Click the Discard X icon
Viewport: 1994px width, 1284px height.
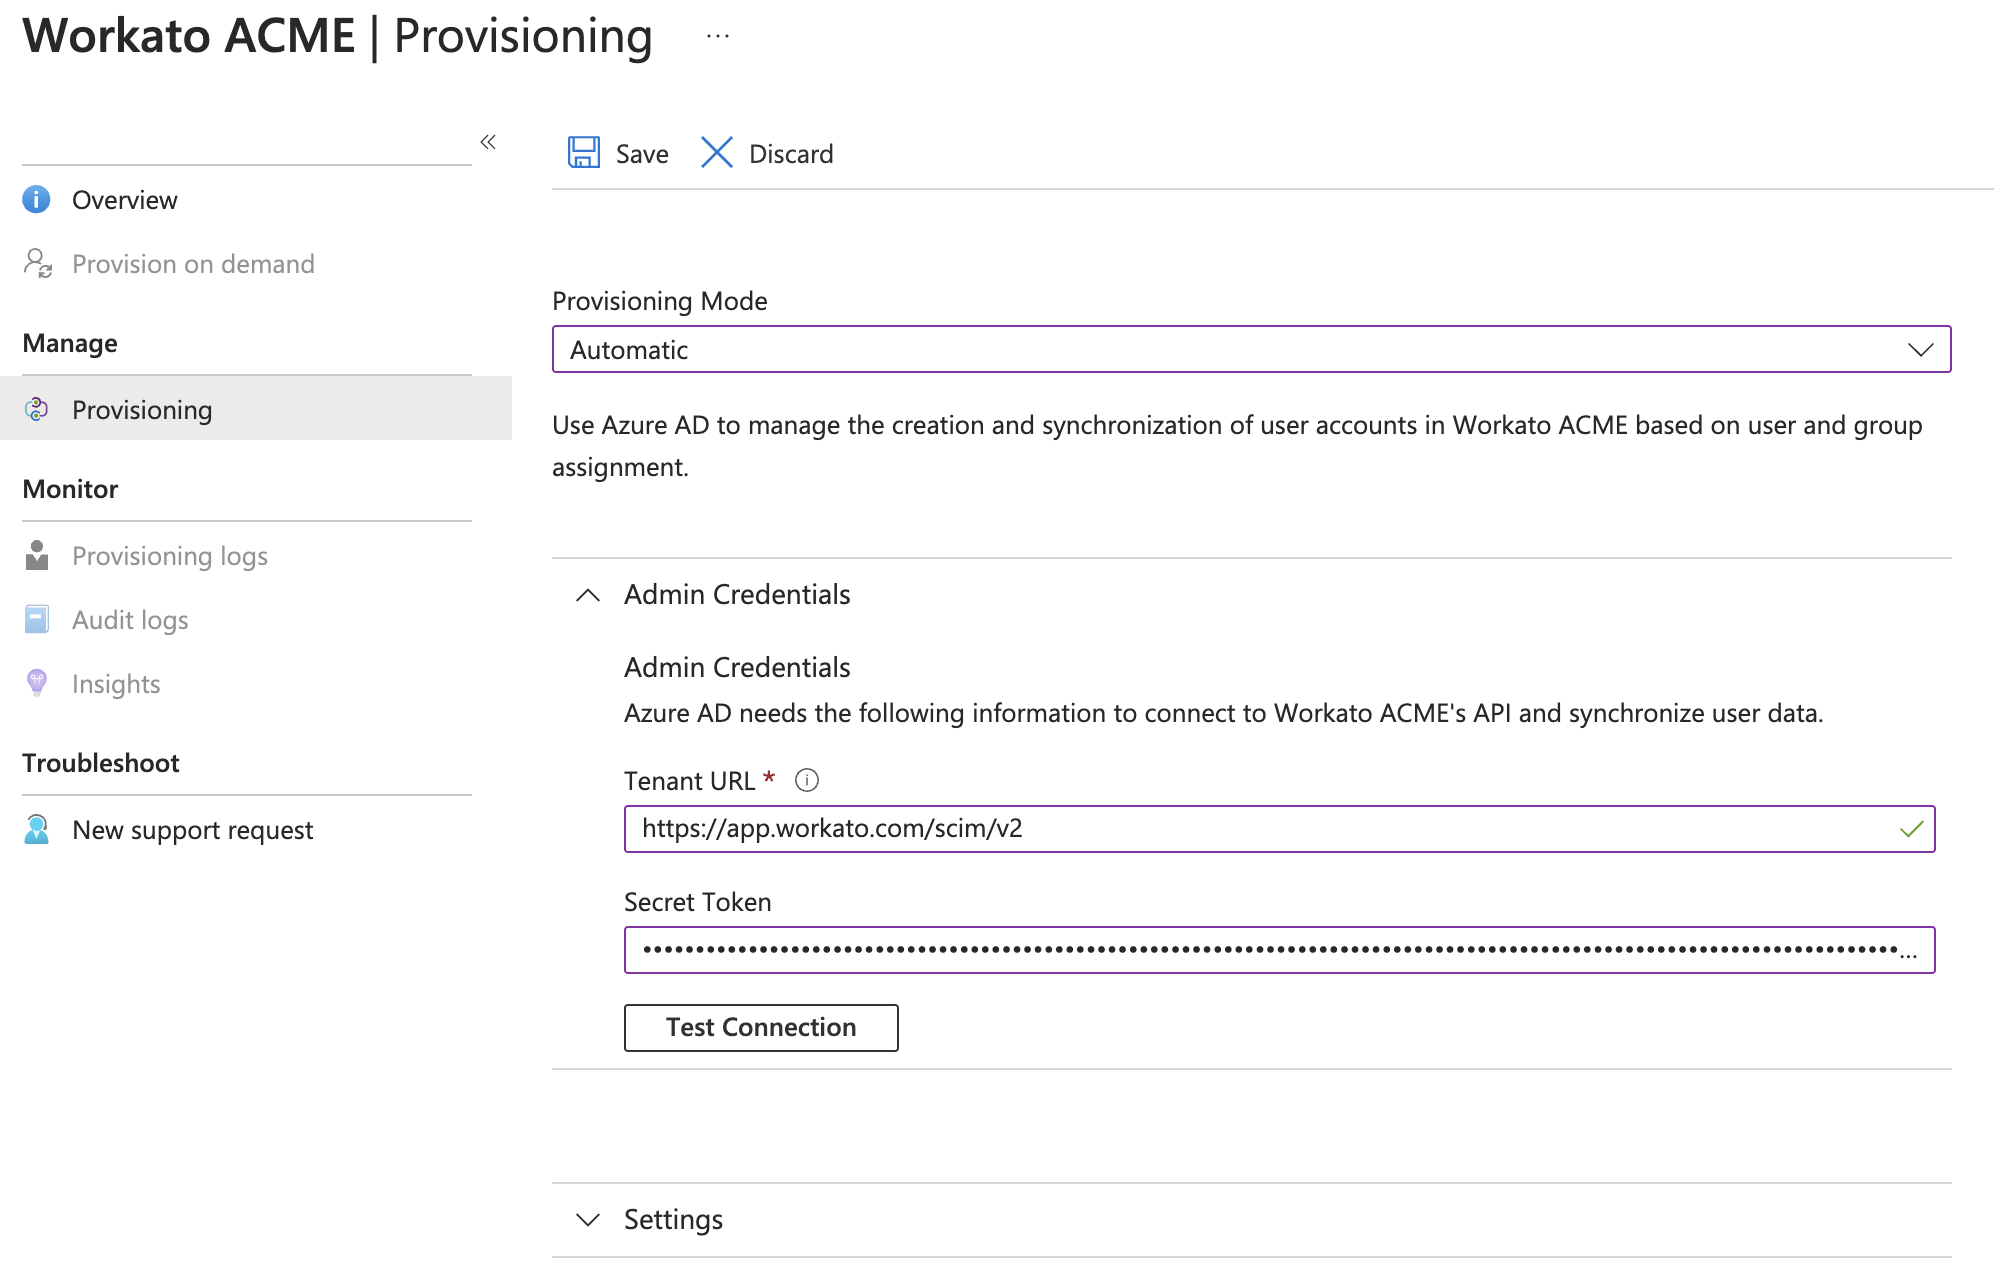point(716,152)
